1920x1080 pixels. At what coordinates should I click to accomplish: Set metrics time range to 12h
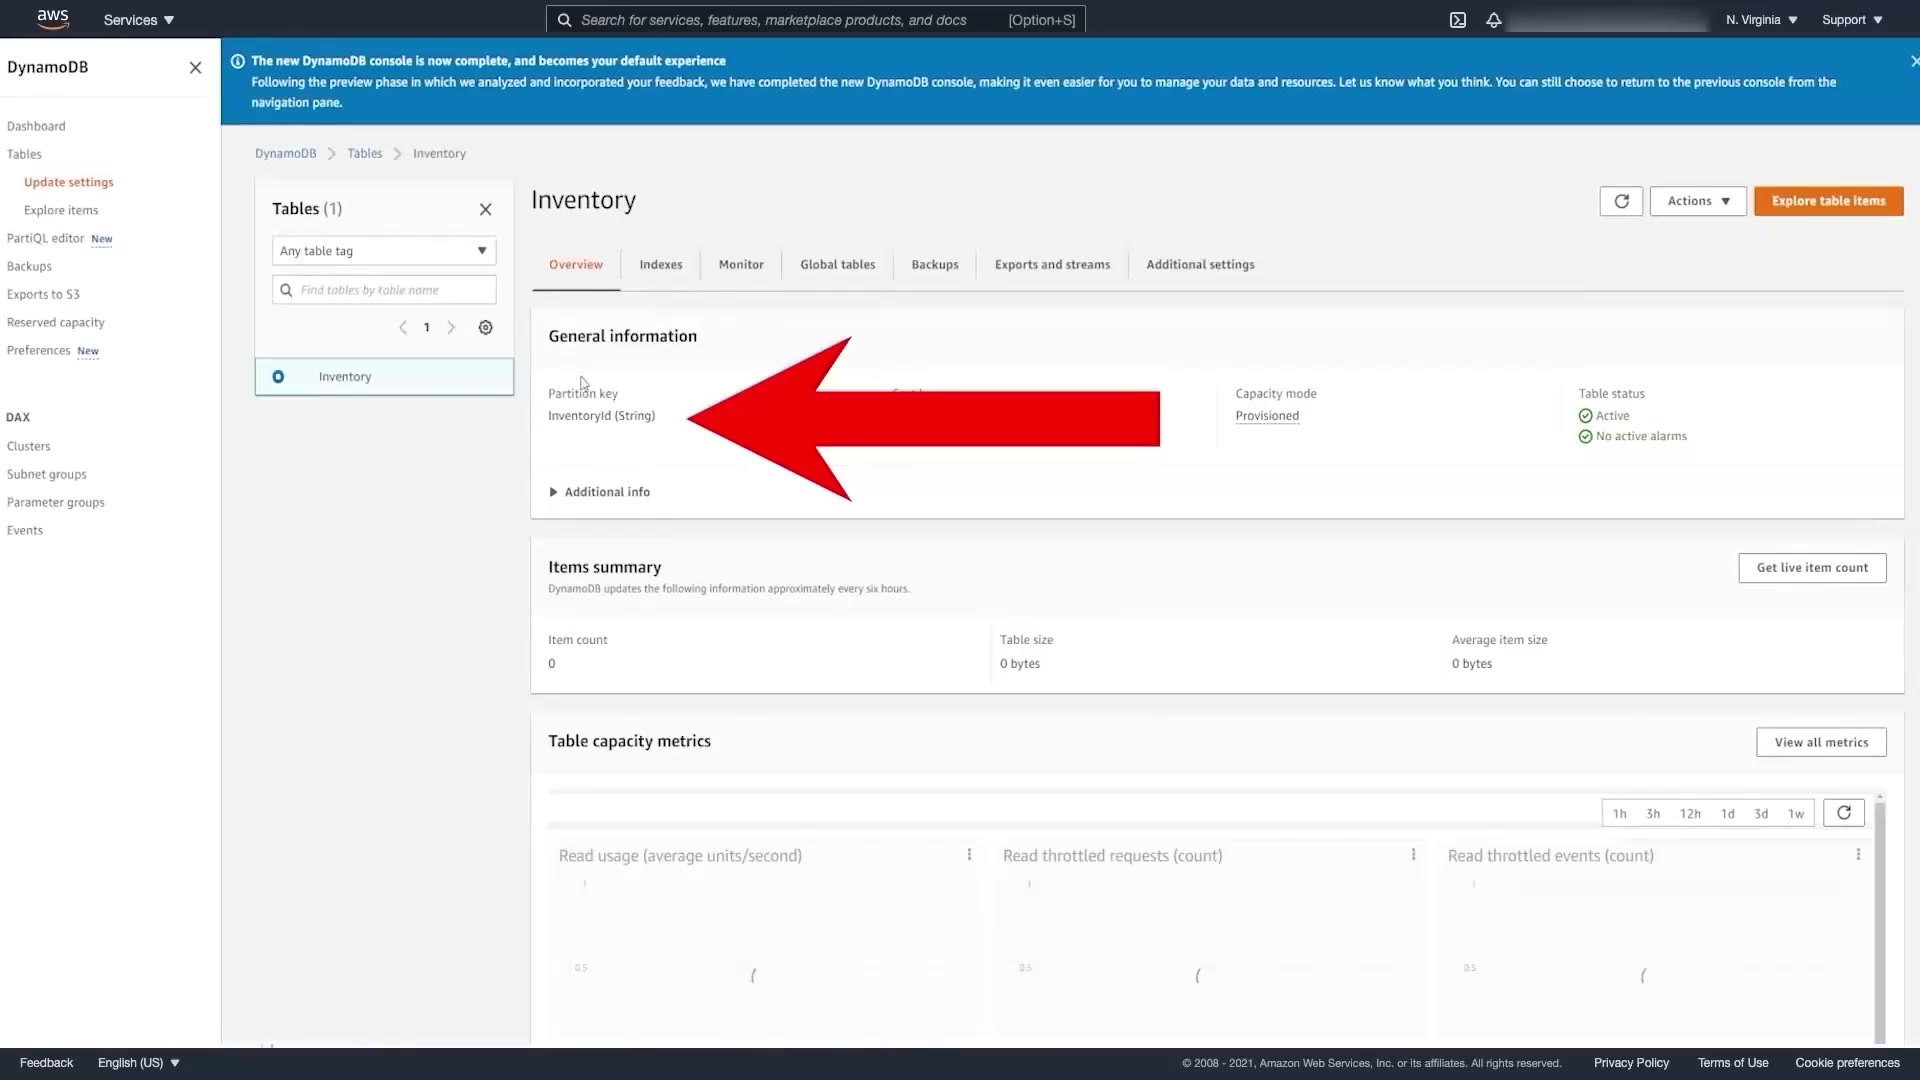click(1690, 814)
